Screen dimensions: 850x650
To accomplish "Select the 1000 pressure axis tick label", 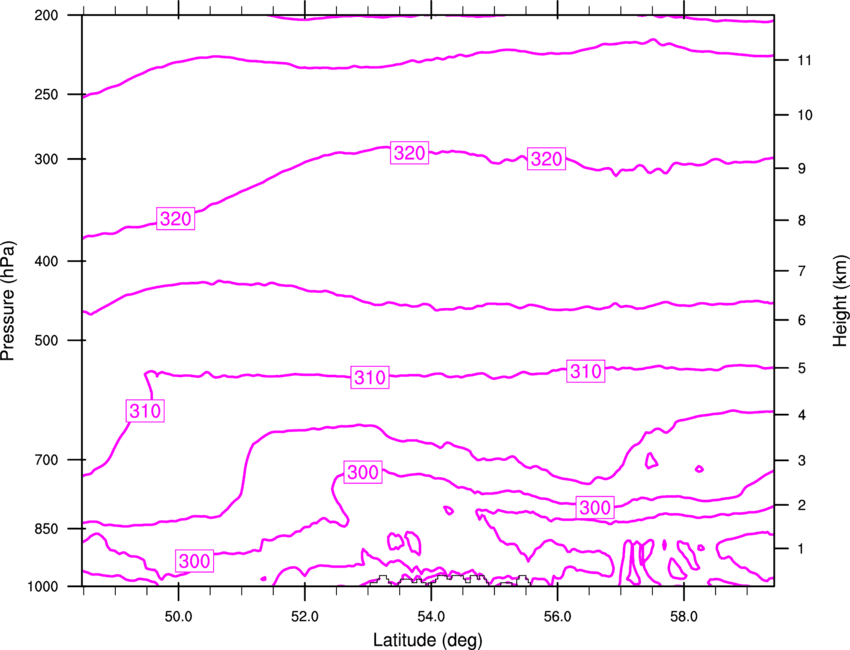I will click(x=42, y=586).
